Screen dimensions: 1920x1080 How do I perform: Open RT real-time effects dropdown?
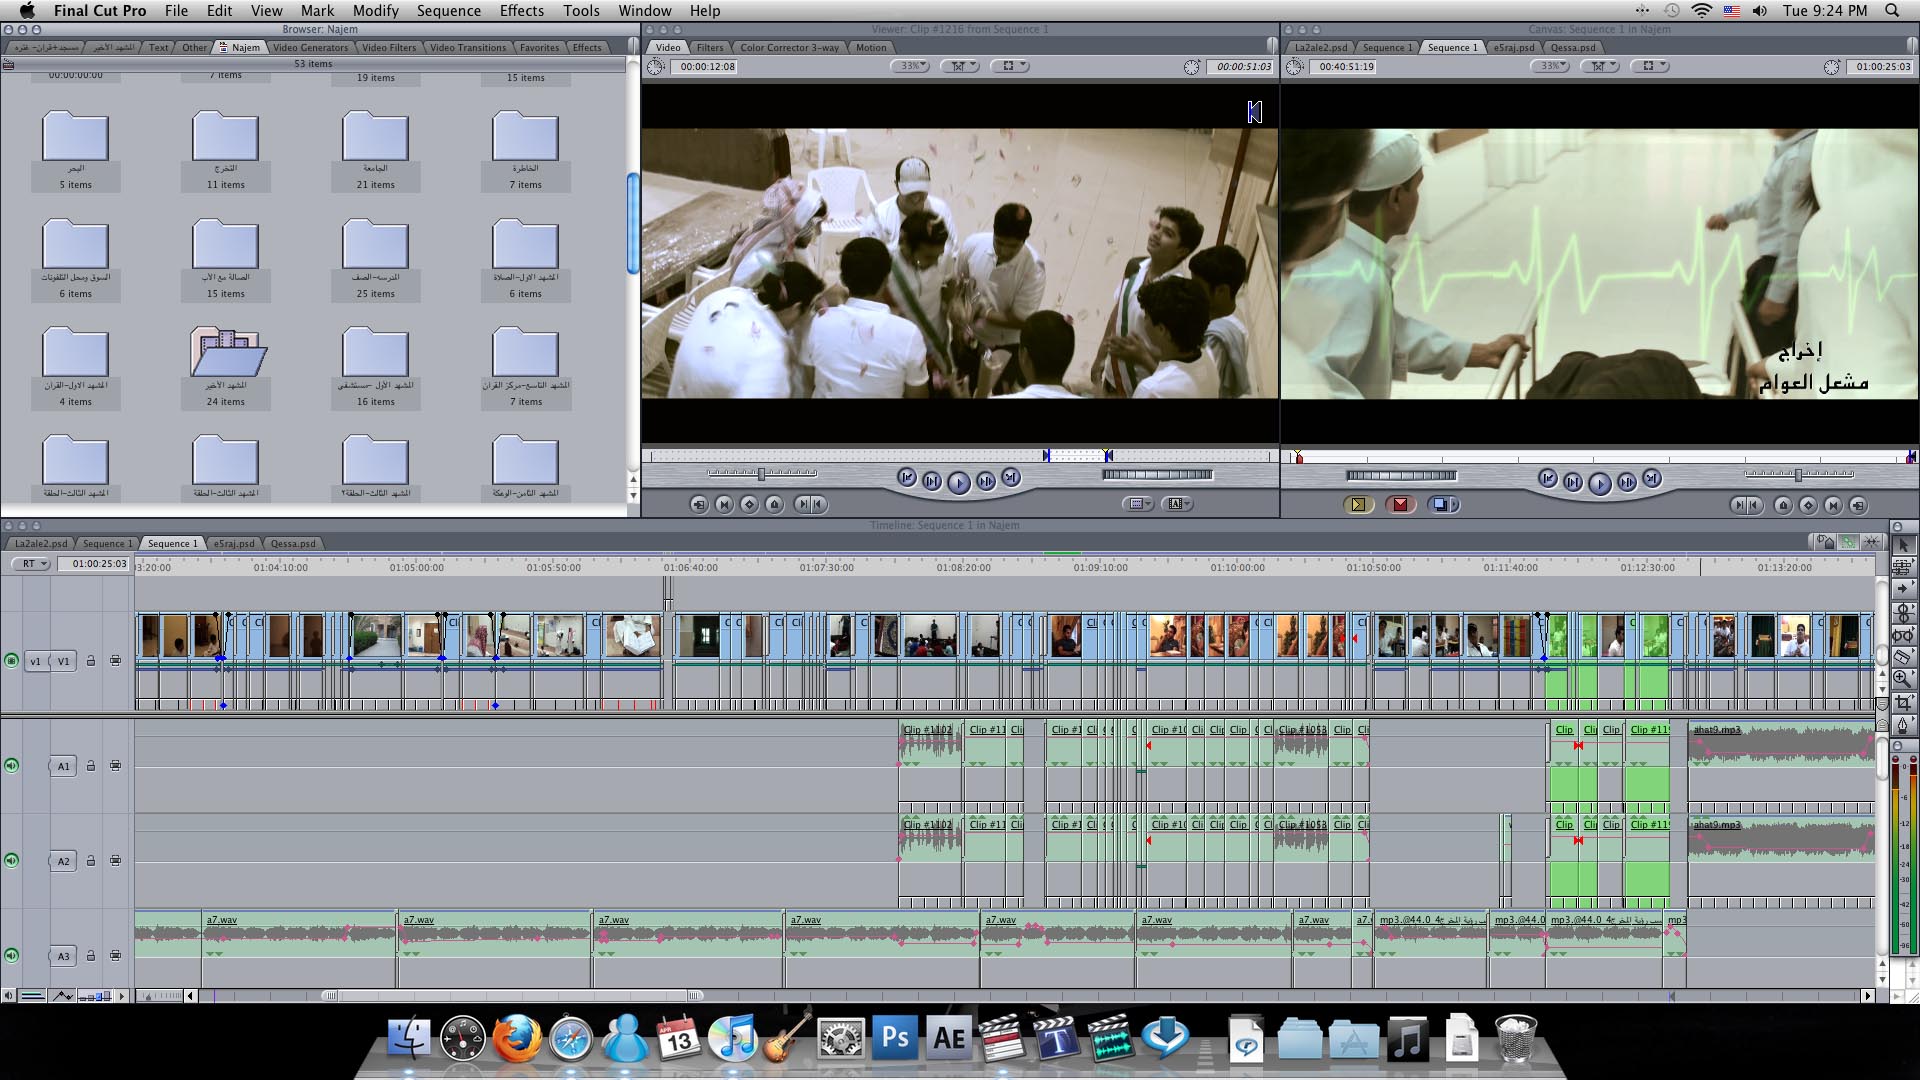pos(33,564)
